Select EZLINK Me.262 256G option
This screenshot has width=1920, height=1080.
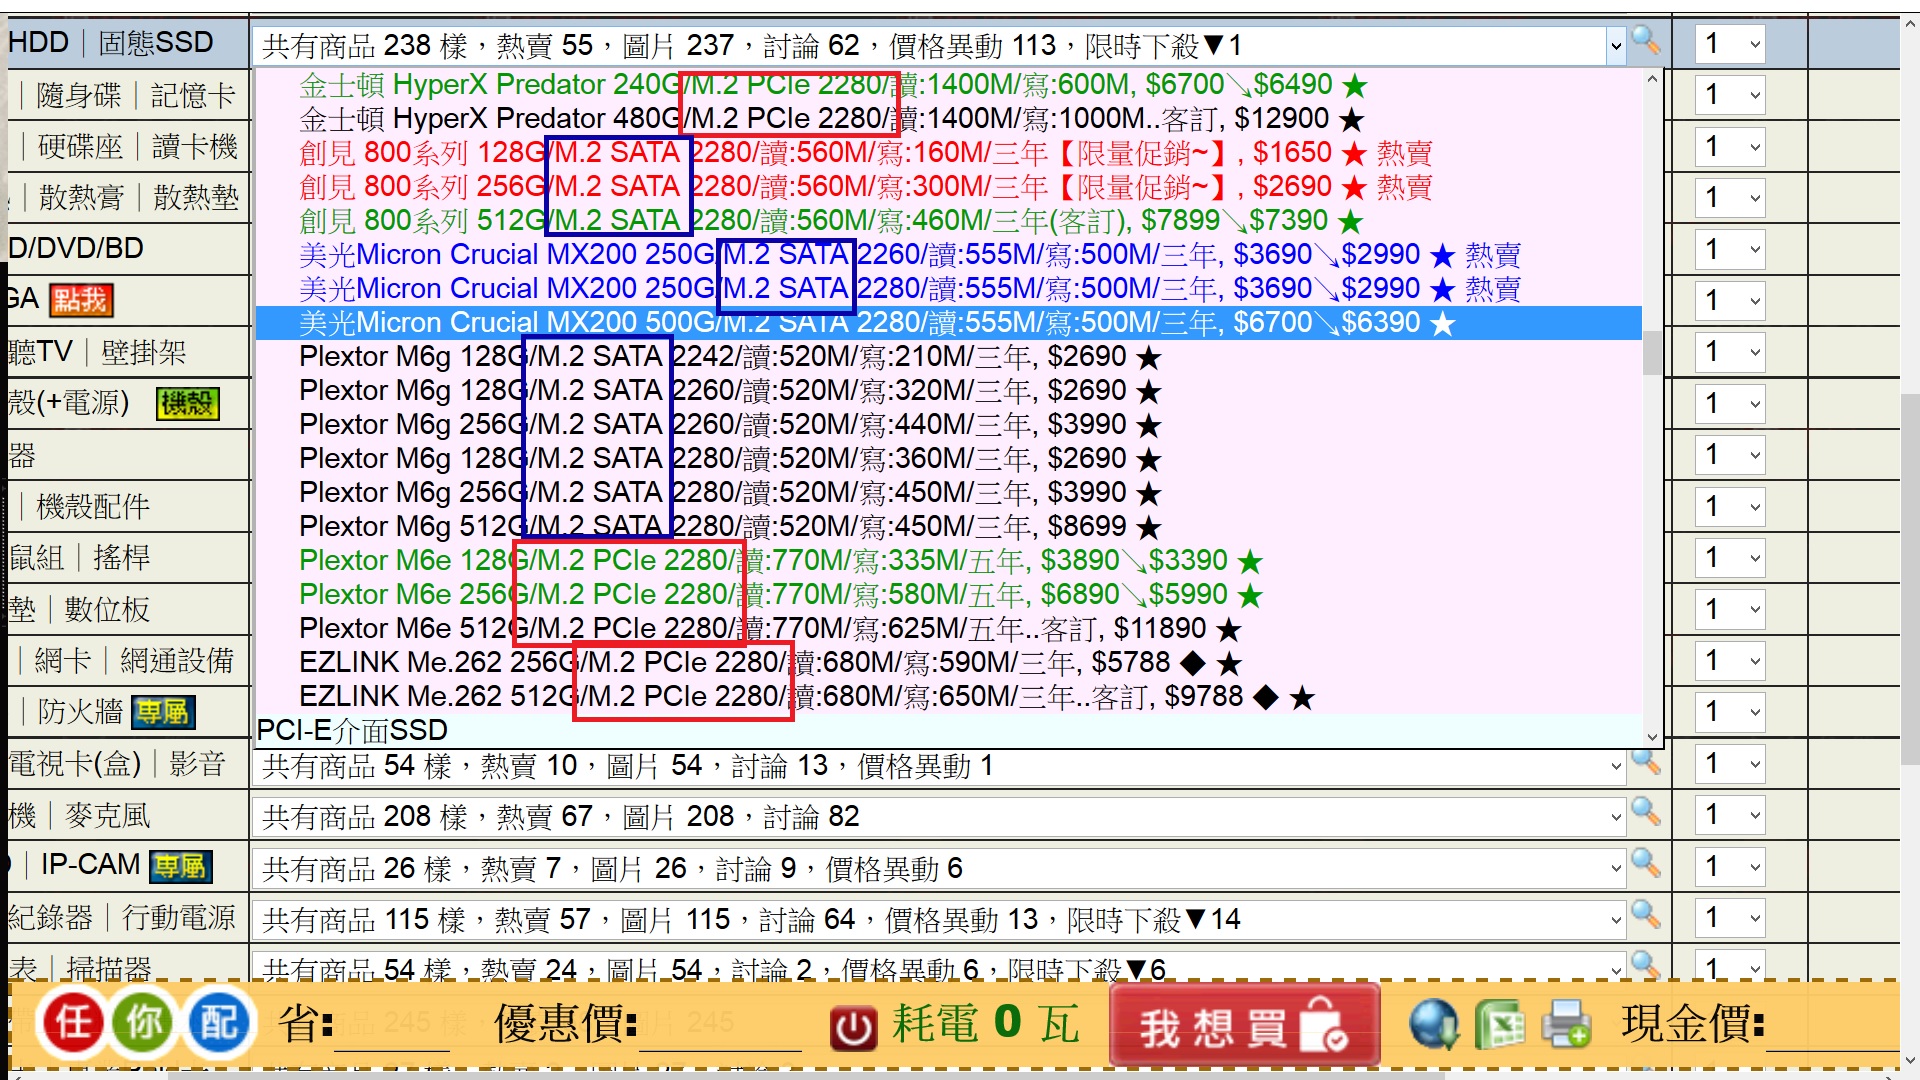click(x=949, y=663)
